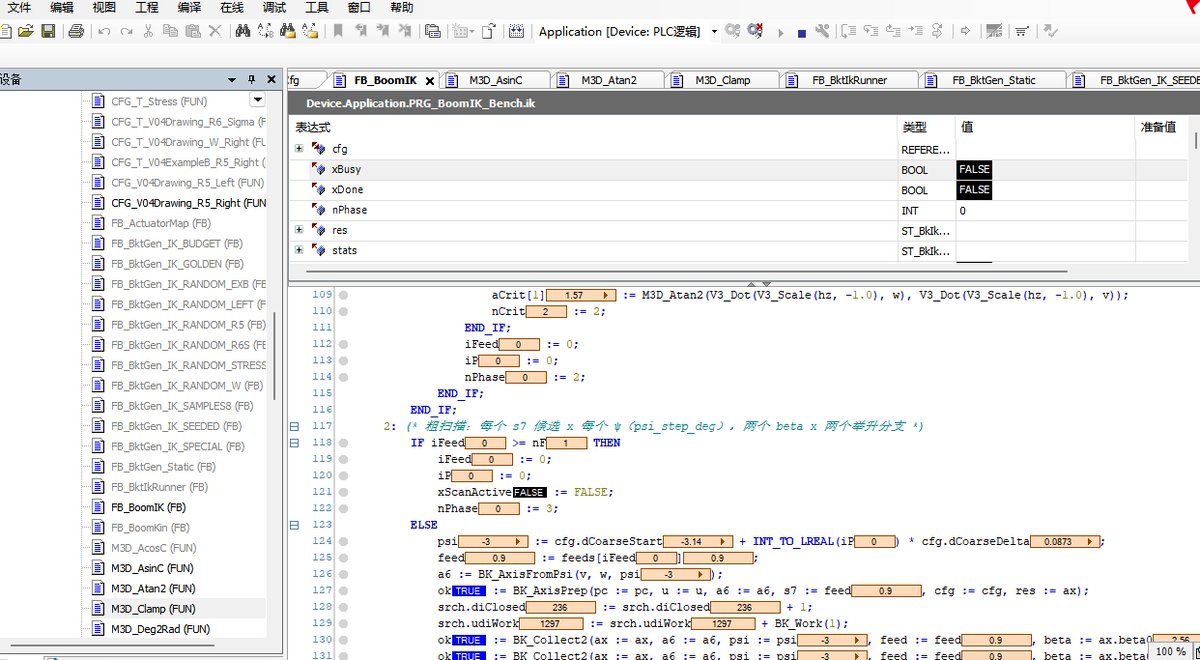The height and width of the screenshot is (660, 1200).
Task: Click the xBusy FALSE value cell
Action: point(974,170)
